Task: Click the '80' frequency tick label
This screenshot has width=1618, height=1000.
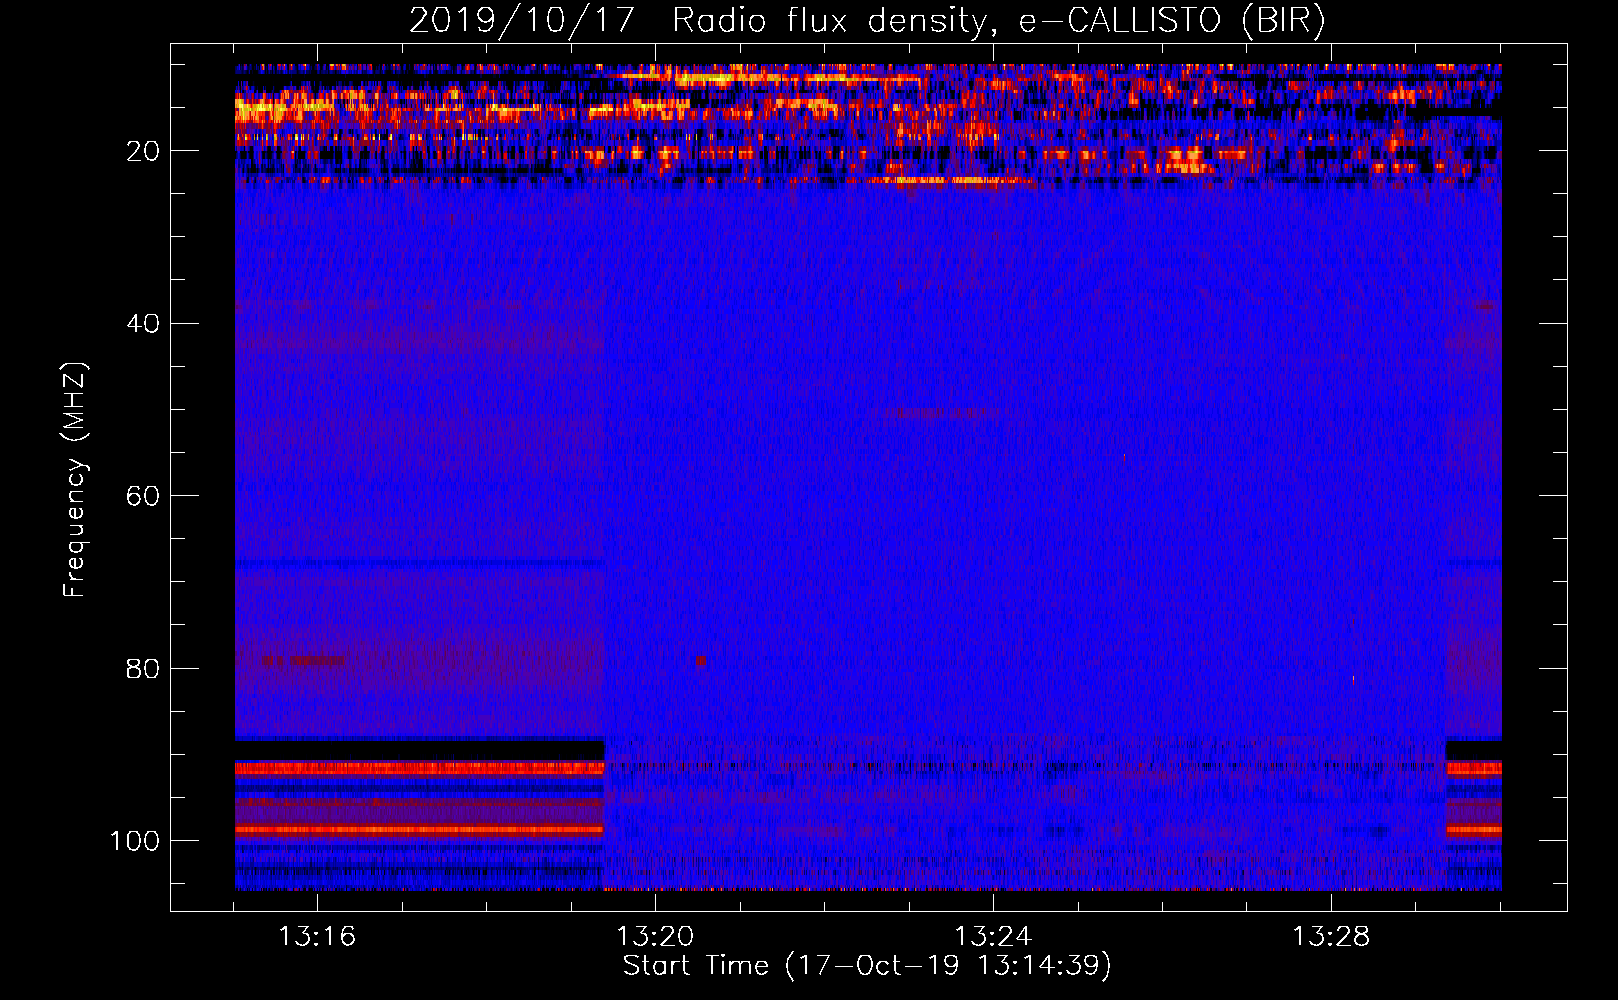Action: coord(143,668)
